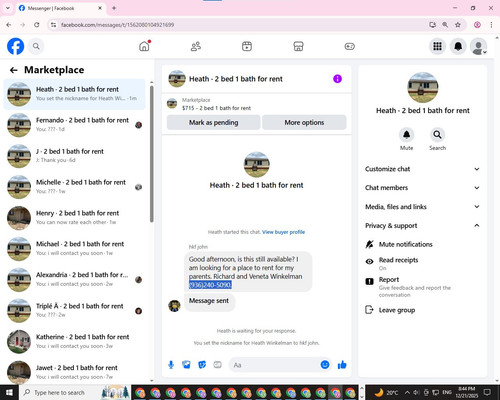This screenshot has height=400, width=500.
Task: Expand Chat members section
Action: [x=422, y=188]
